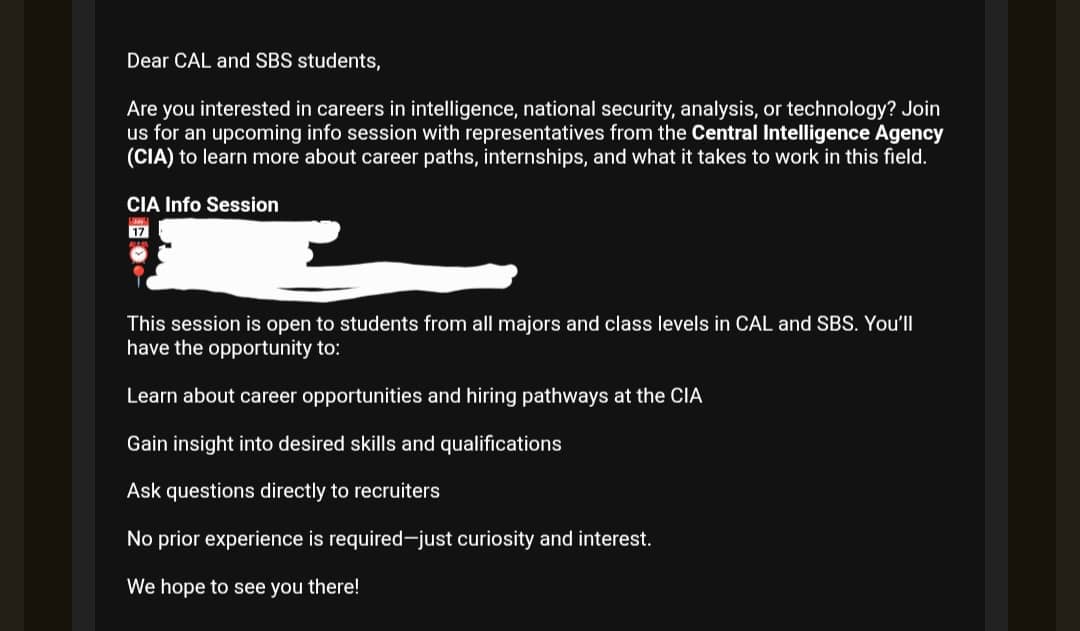Image resolution: width=1080 pixels, height=631 pixels.
Task: Click the 'This session is open to students' line
Action: click(x=519, y=324)
